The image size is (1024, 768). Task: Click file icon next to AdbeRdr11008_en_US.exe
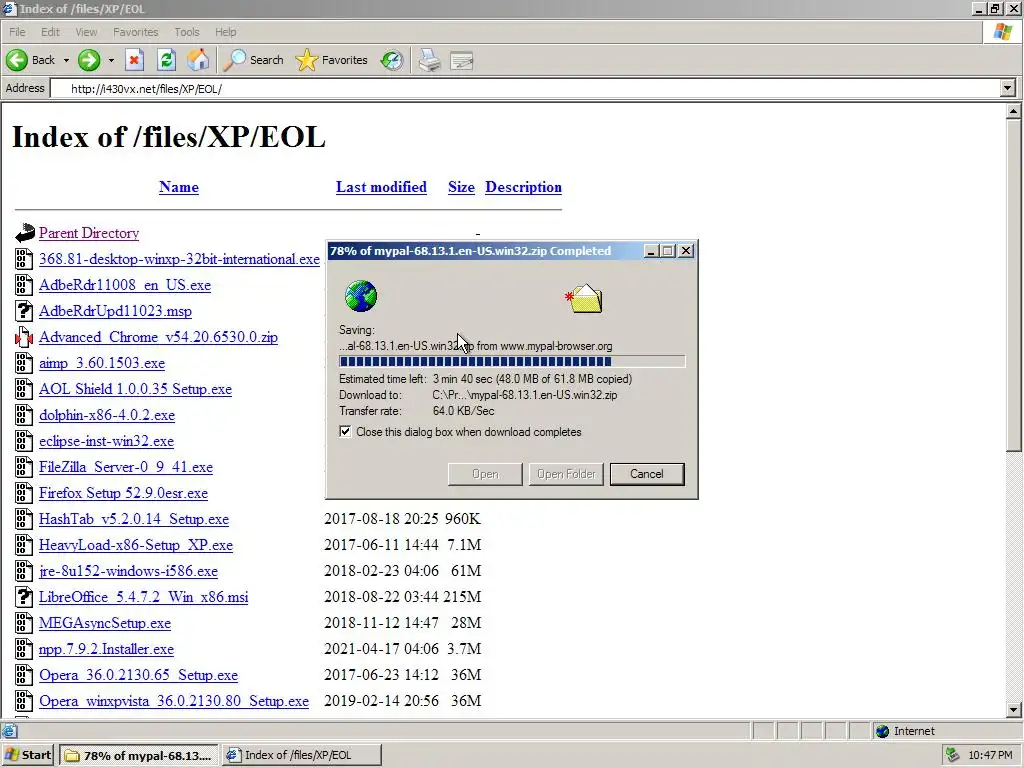tap(24, 285)
